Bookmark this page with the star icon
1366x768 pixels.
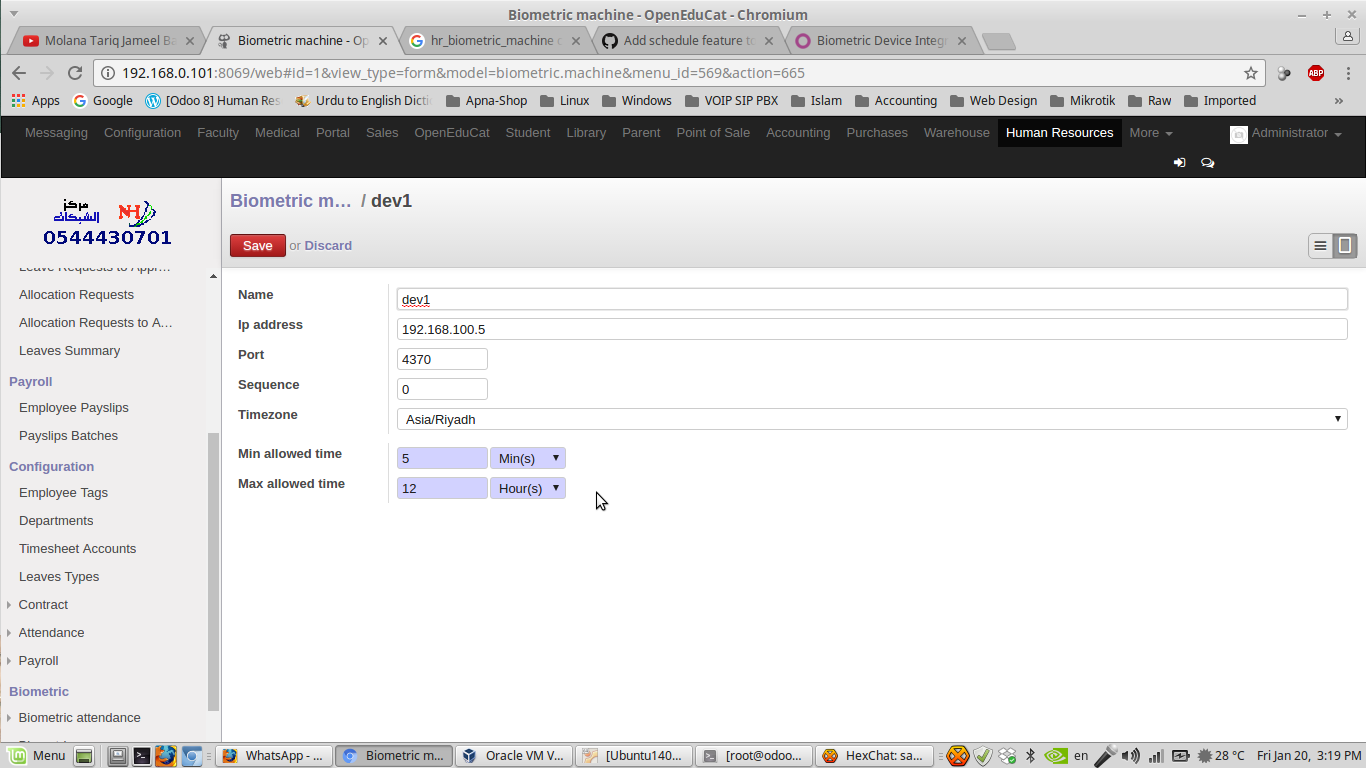[x=1250, y=73]
